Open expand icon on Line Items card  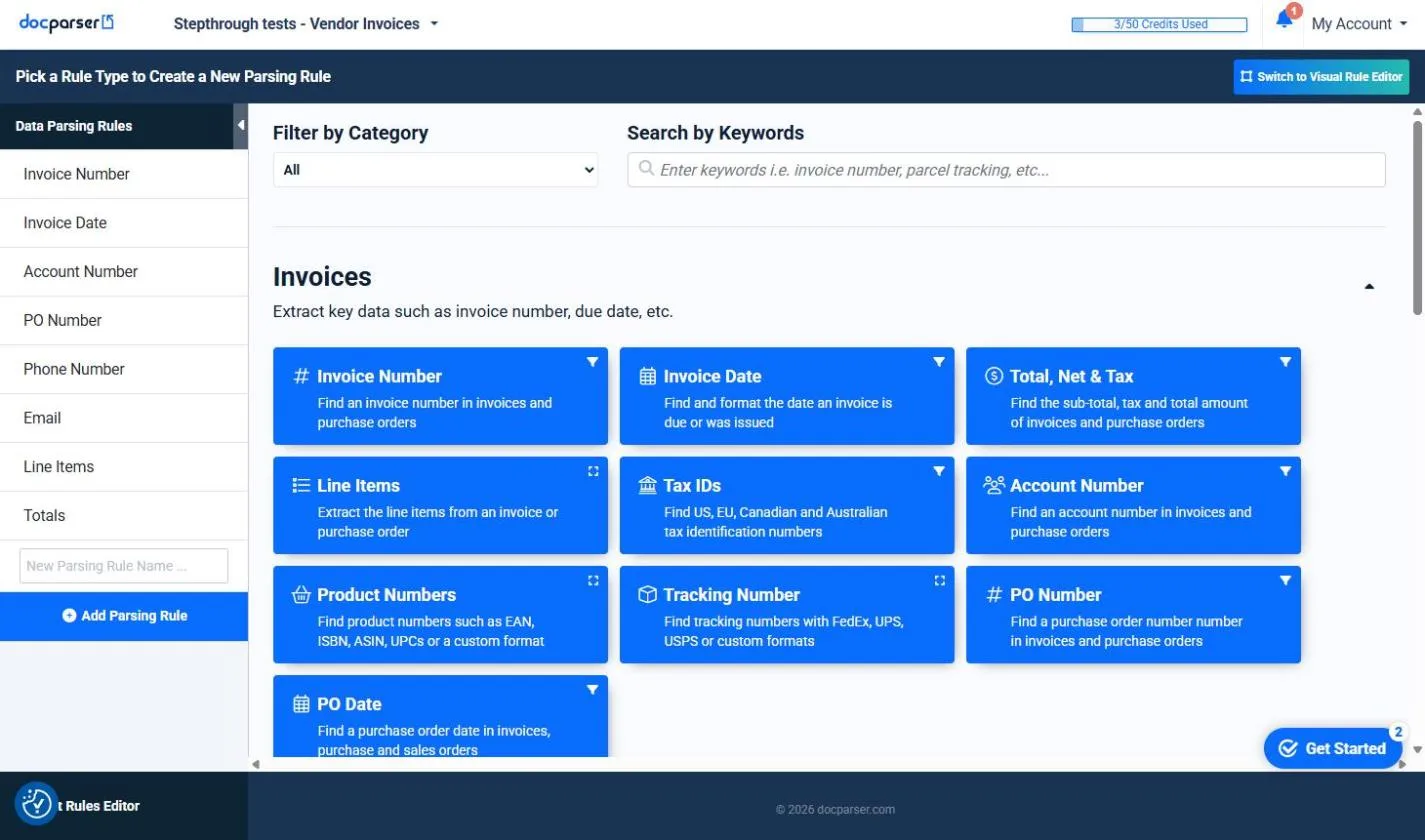click(593, 471)
